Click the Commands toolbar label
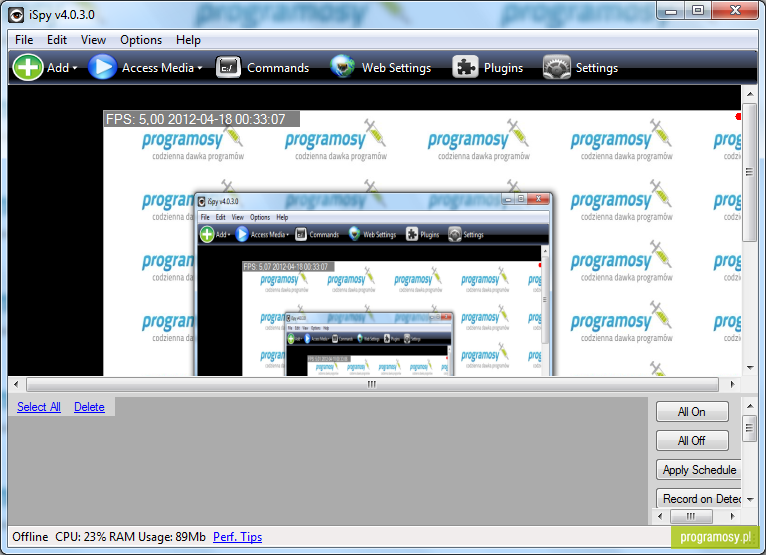The width and height of the screenshot is (766, 555). tap(278, 68)
